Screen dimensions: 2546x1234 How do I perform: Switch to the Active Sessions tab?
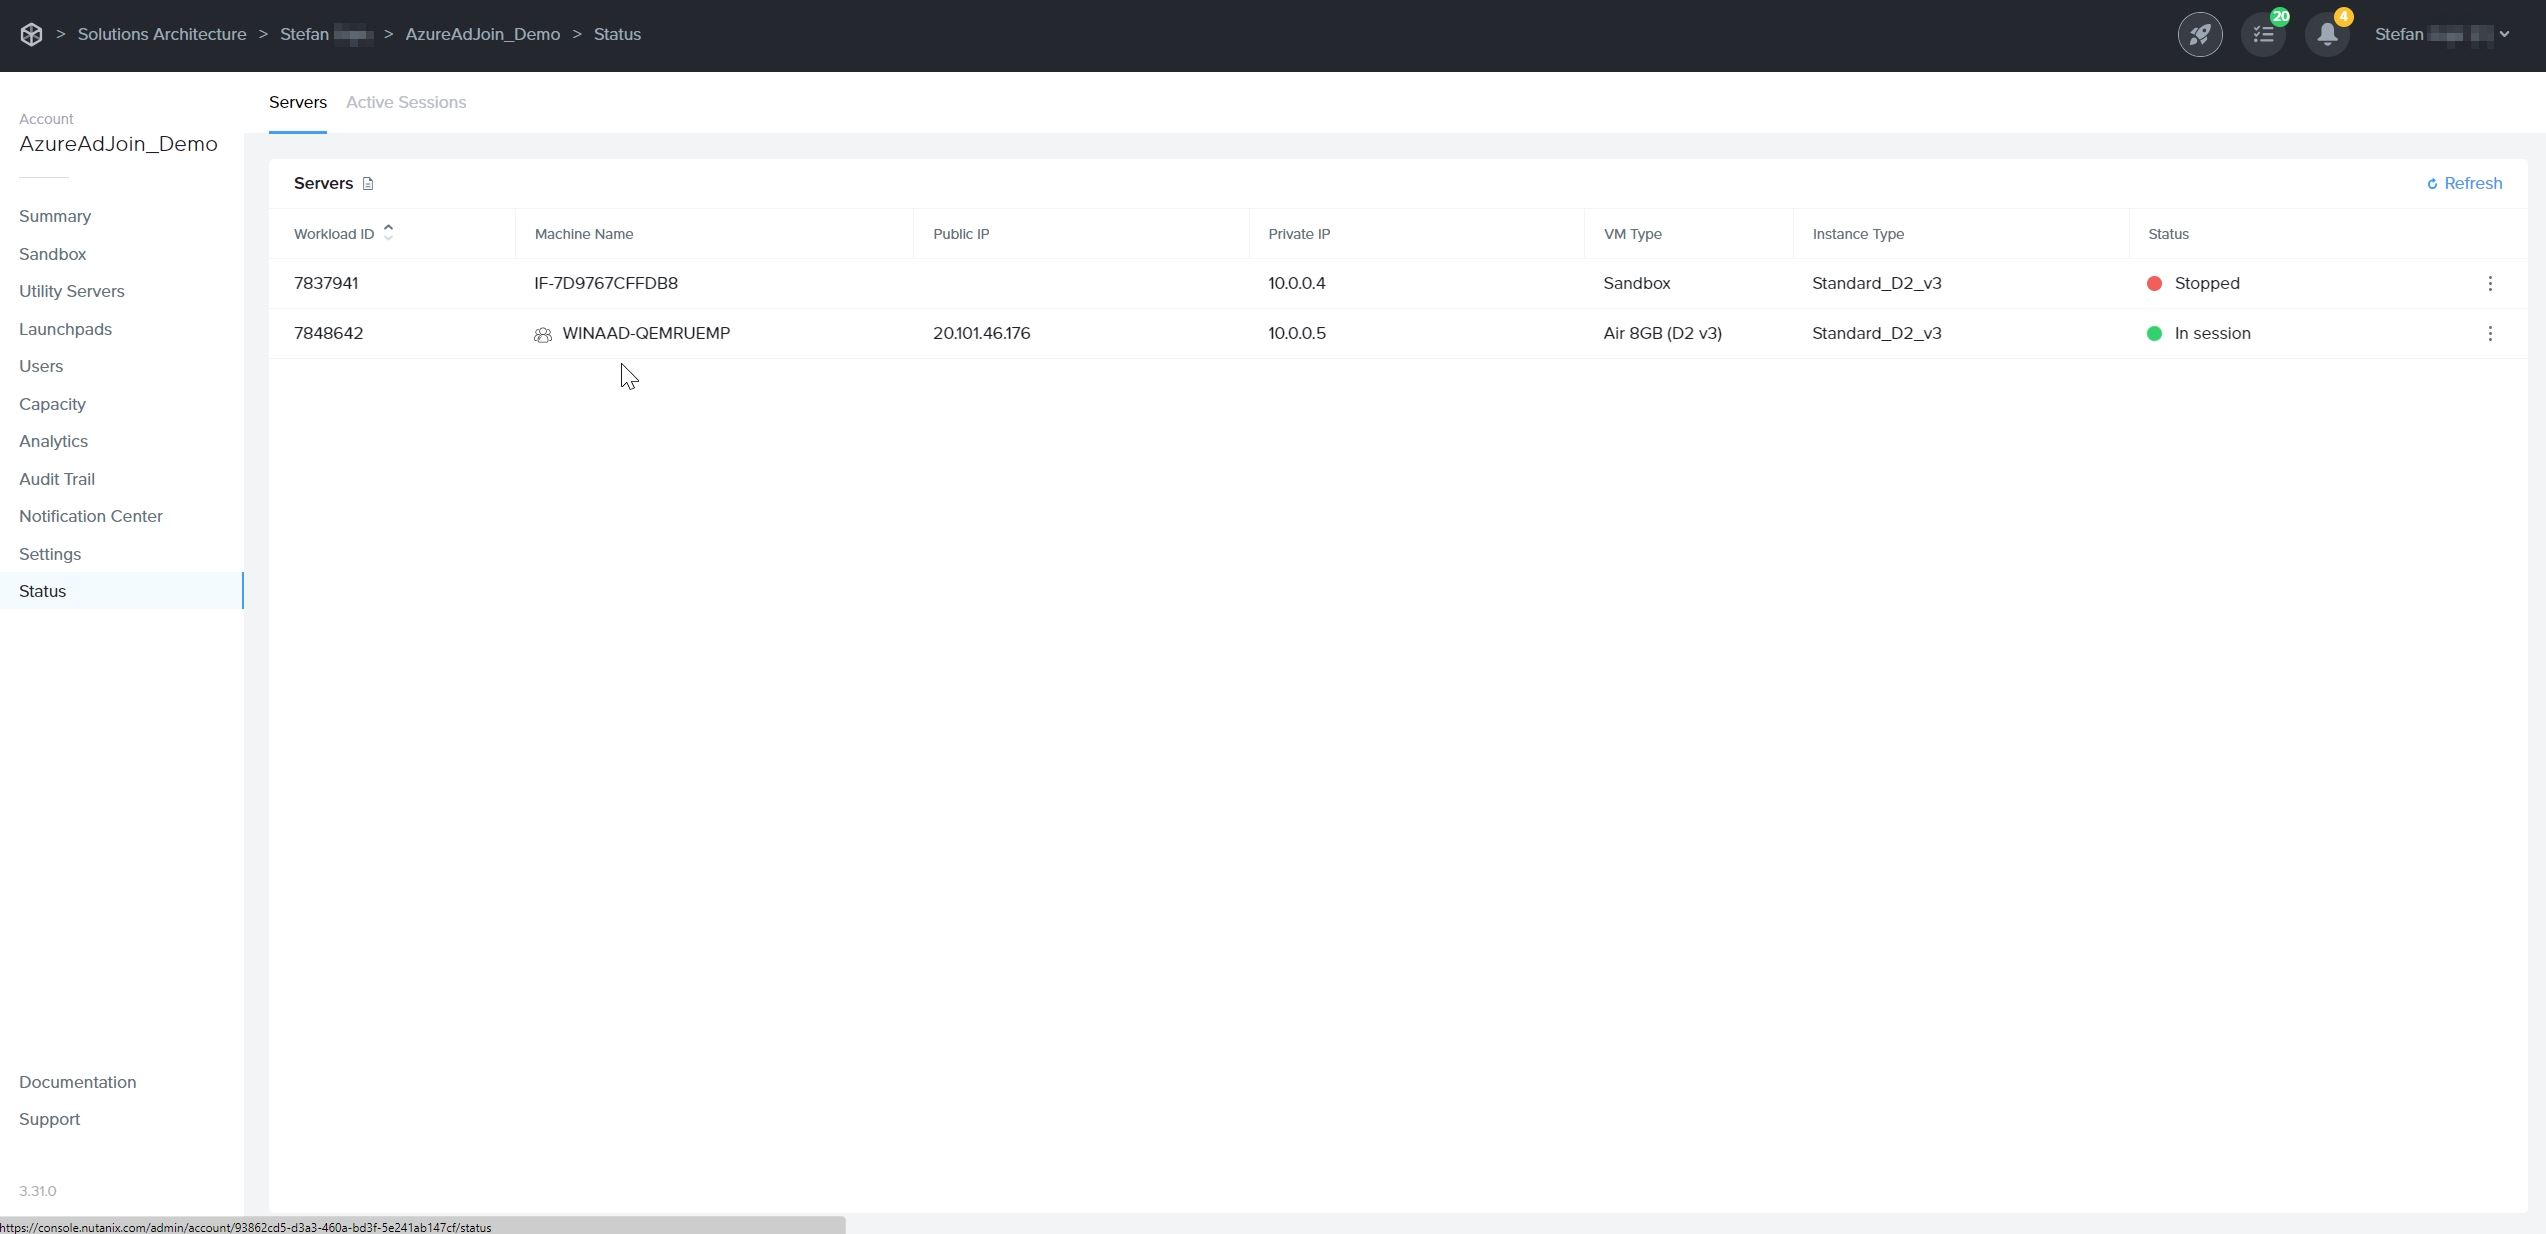406,102
